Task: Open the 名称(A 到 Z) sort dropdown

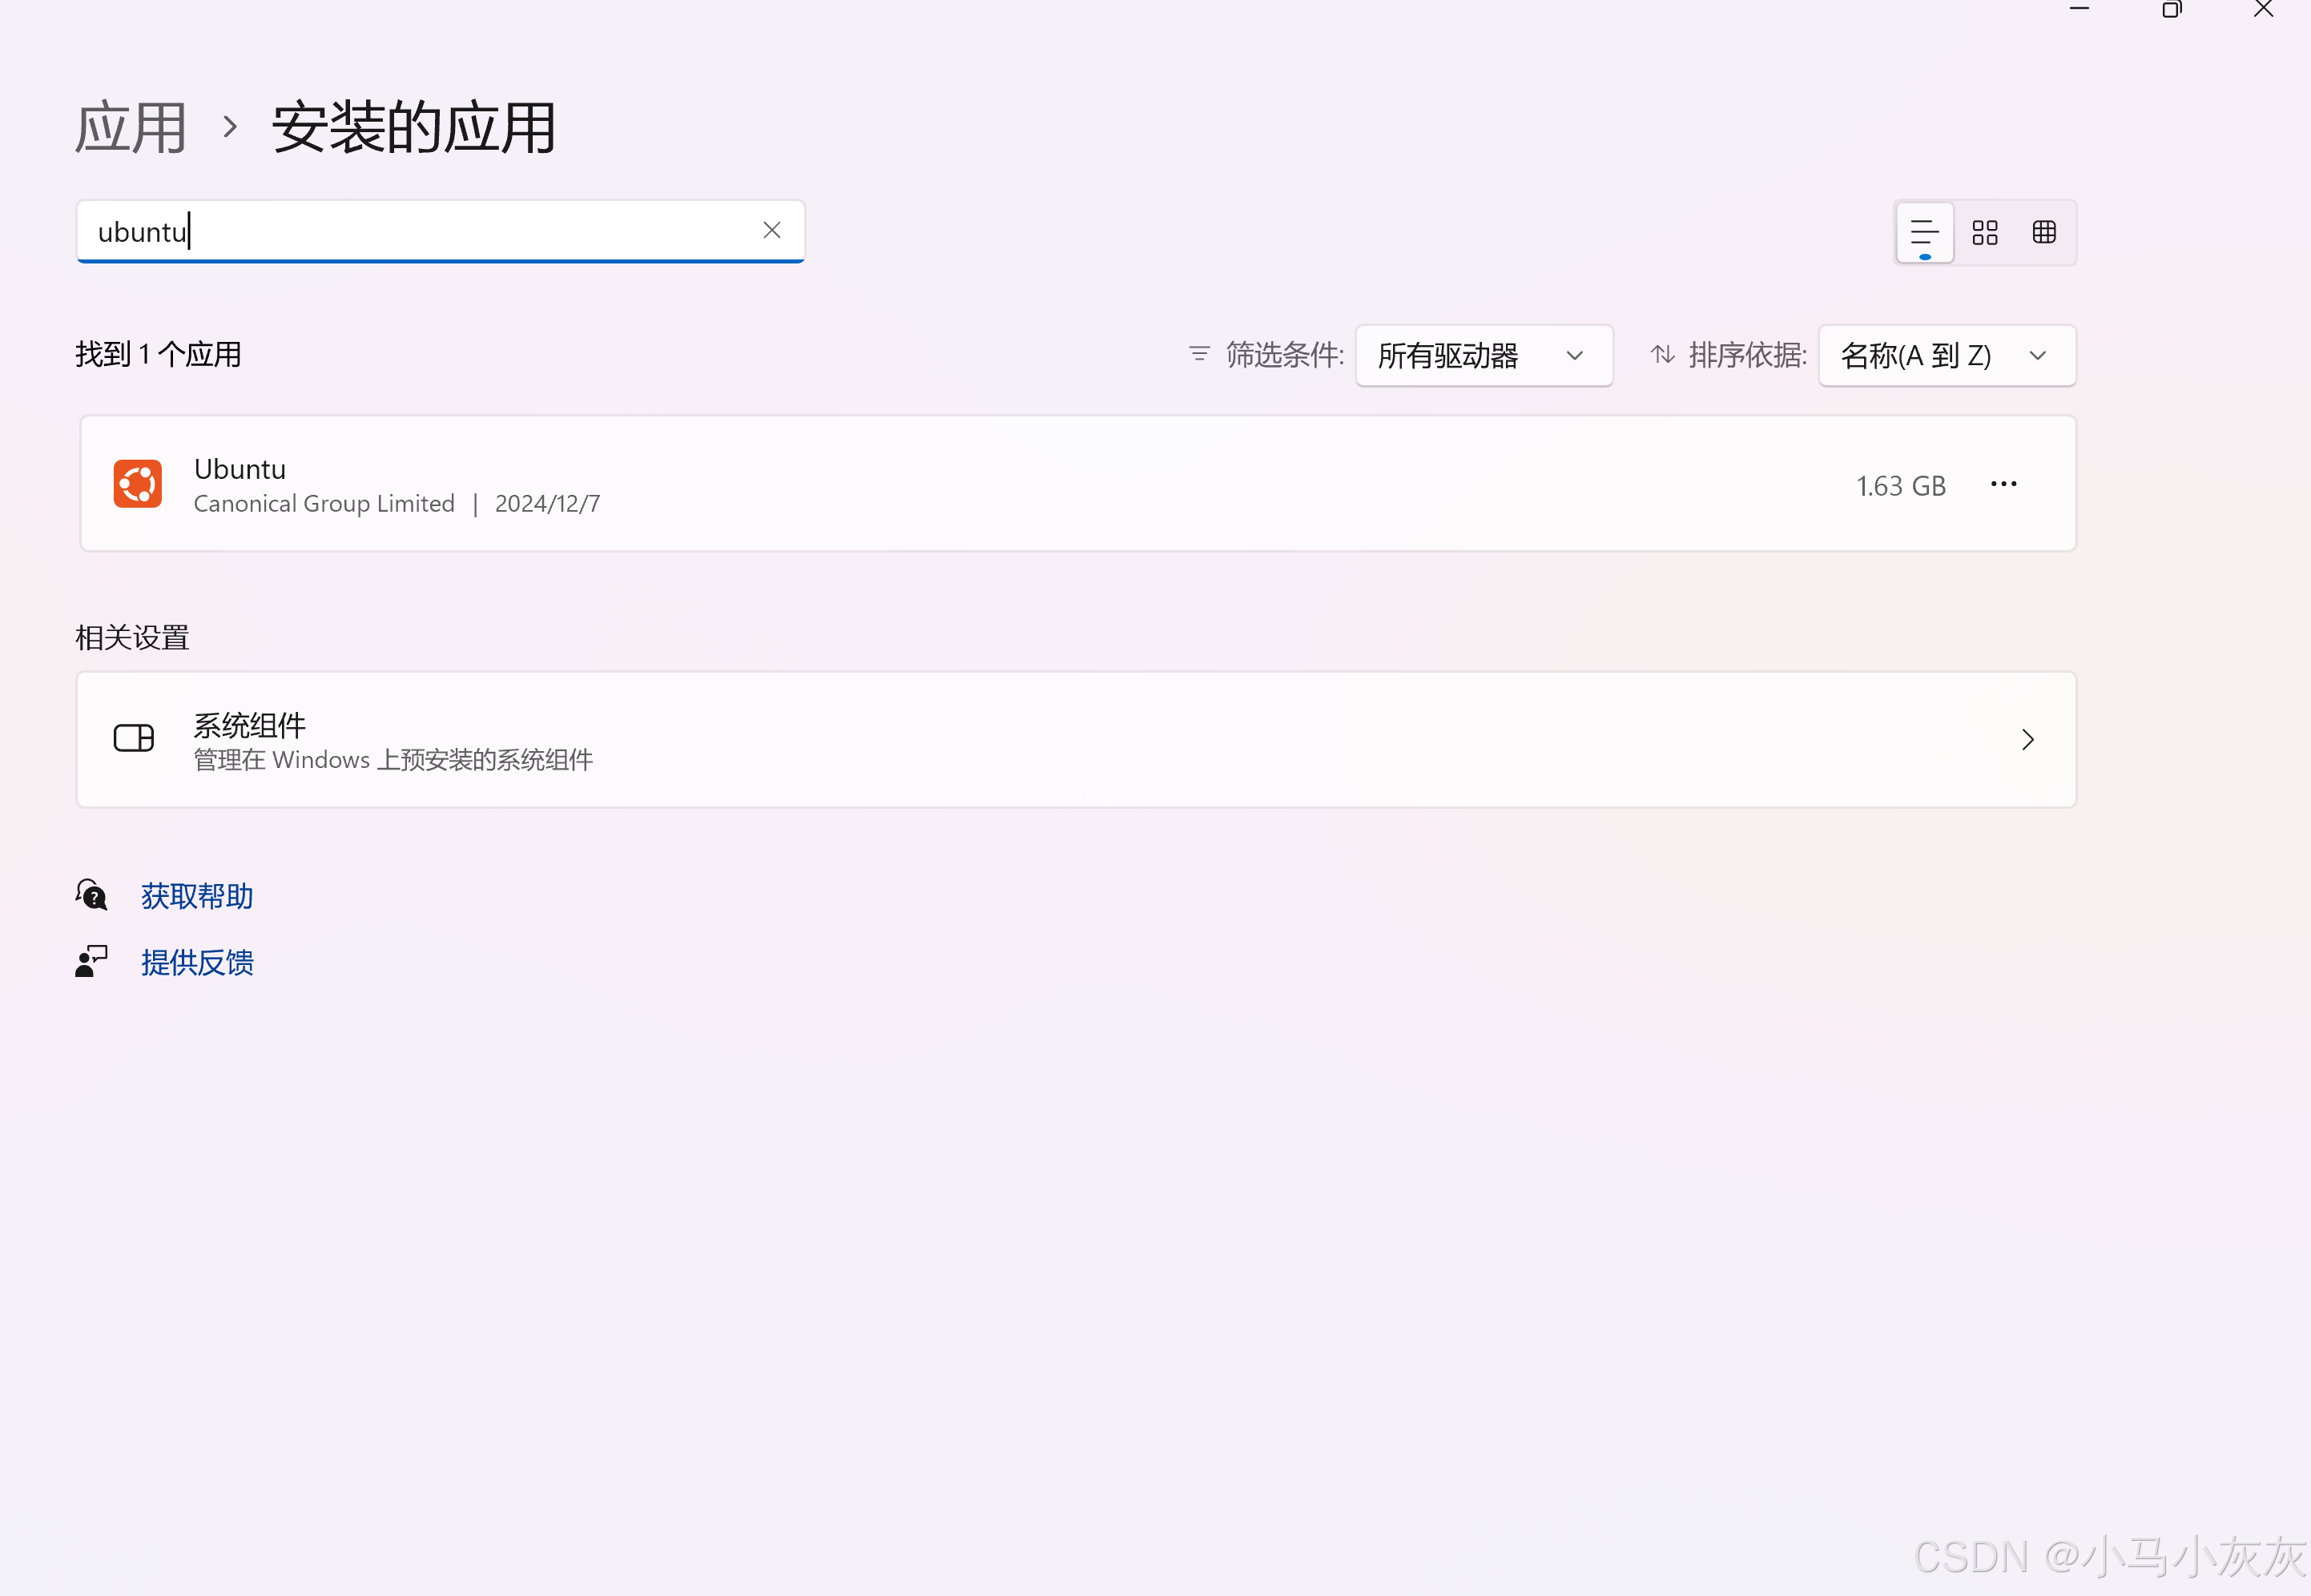Action: 1946,355
